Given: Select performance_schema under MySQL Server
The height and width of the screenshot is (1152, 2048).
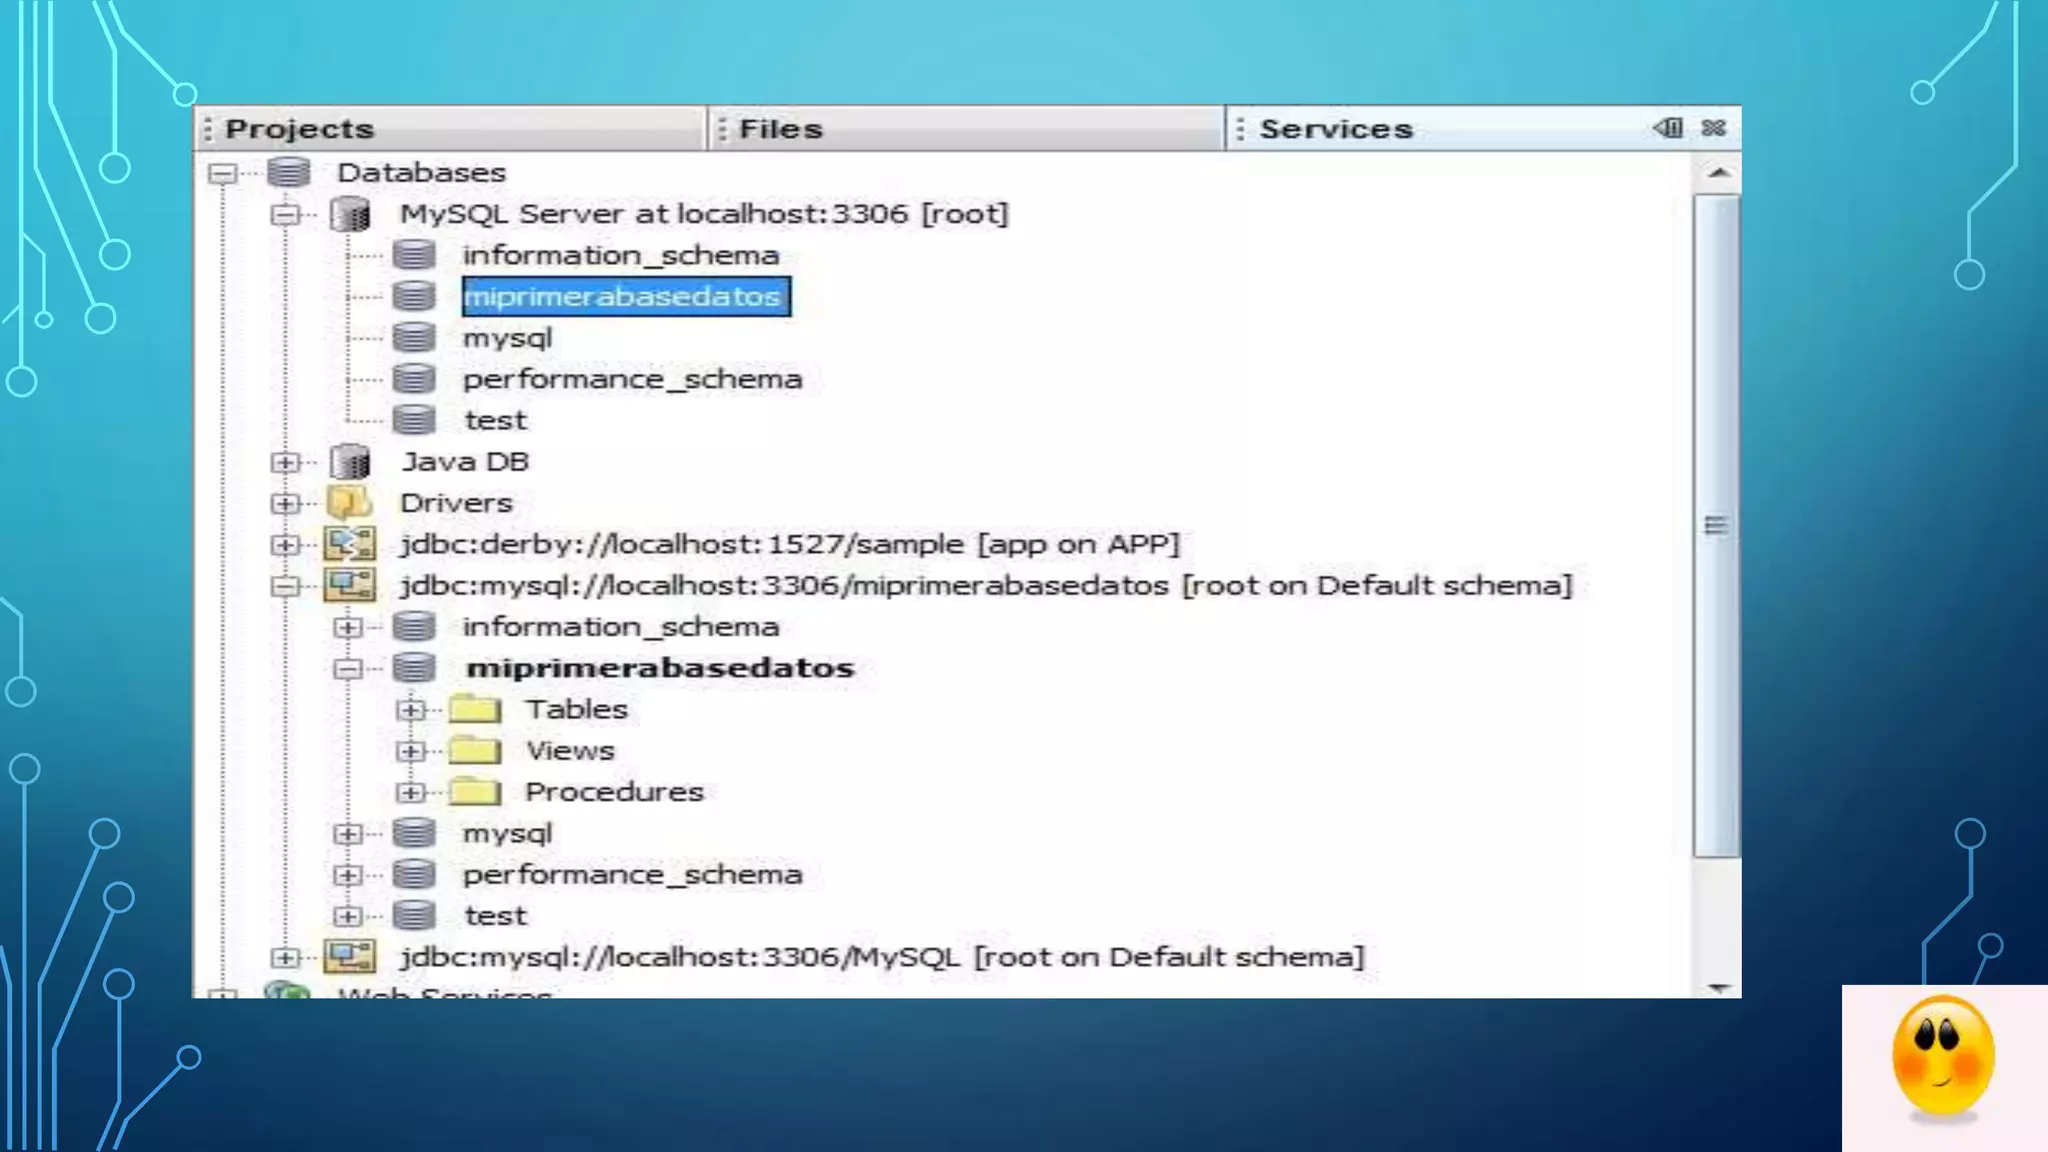Looking at the screenshot, I should pos(632,379).
